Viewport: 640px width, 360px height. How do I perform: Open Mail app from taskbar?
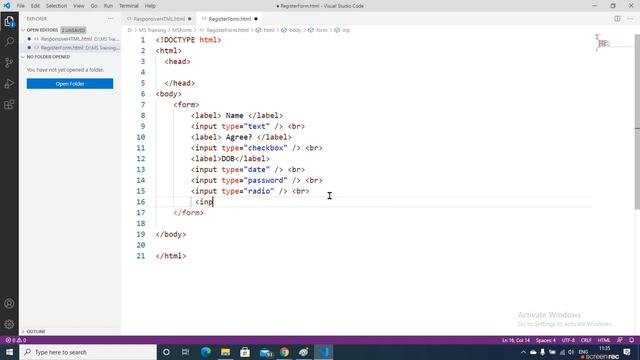click(266, 352)
